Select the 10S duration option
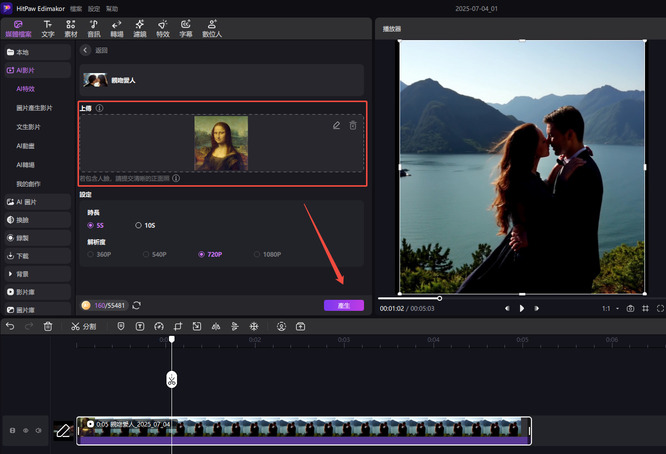Image resolution: width=666 pixels, height=454 pixels. [139, 225]
